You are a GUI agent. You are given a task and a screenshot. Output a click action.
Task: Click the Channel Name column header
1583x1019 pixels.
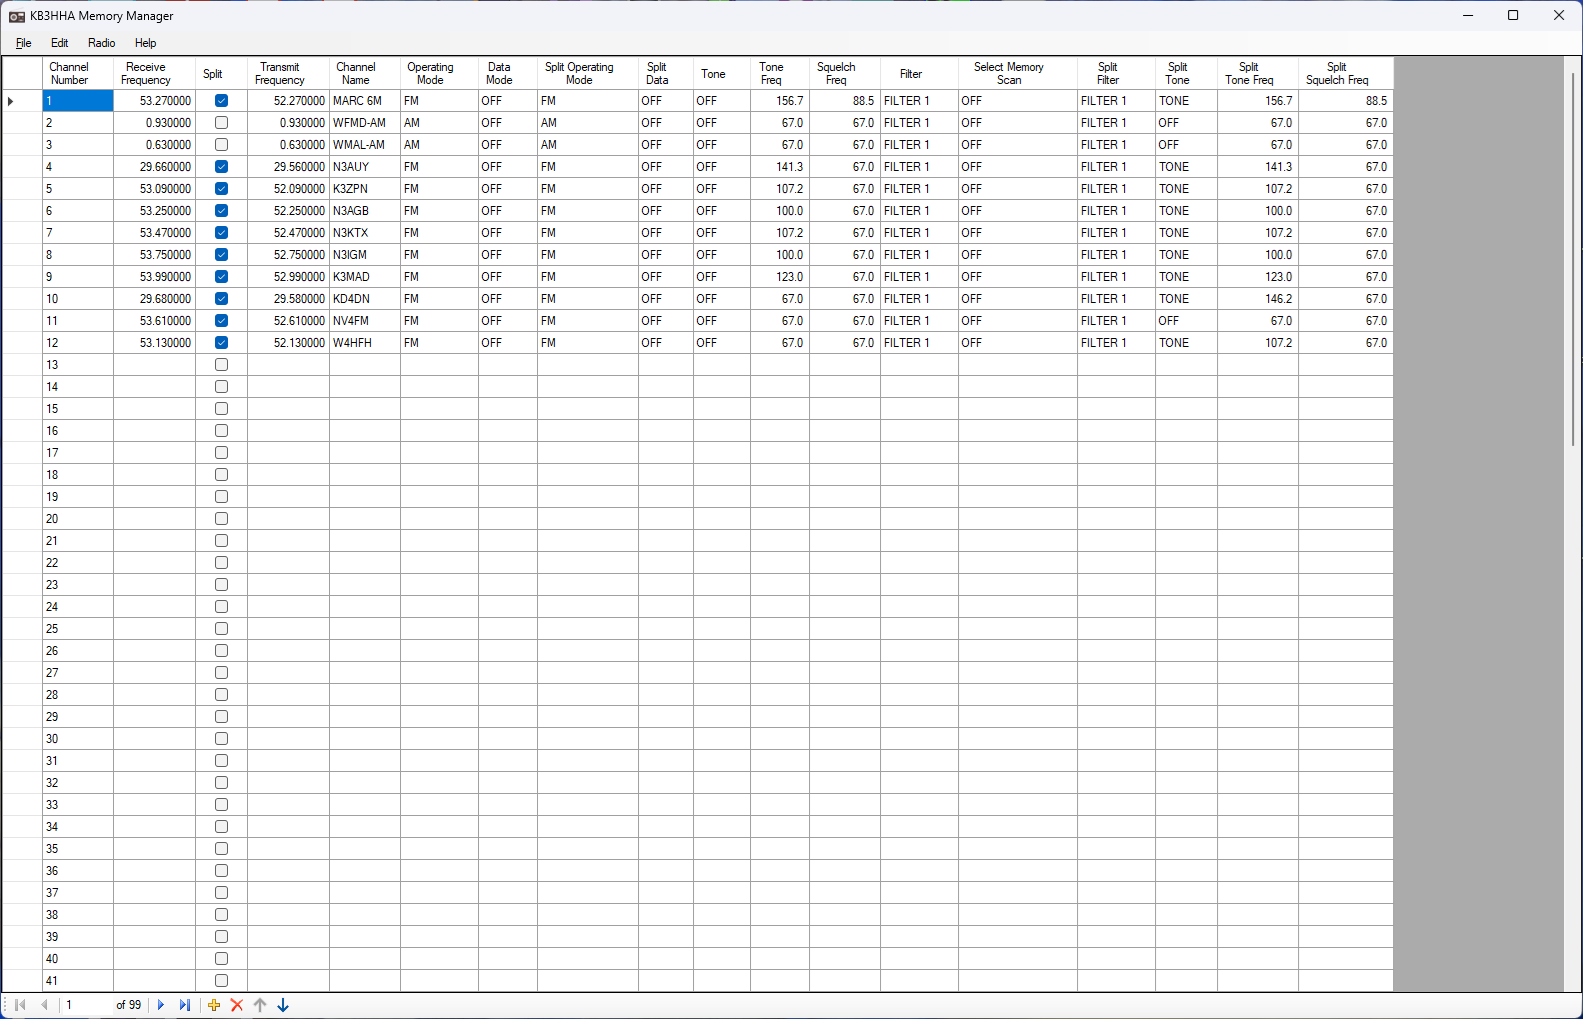pos(365,74)
